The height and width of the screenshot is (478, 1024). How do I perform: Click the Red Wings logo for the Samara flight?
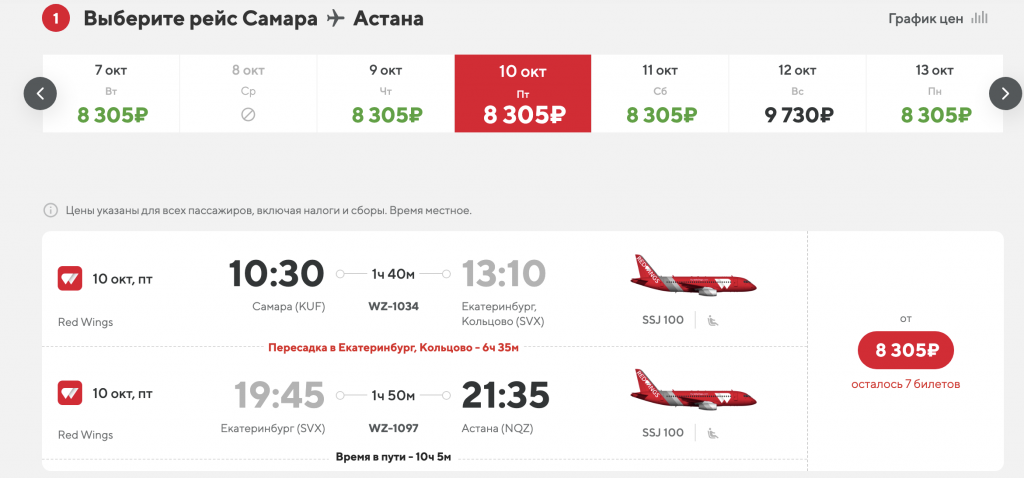70,279
